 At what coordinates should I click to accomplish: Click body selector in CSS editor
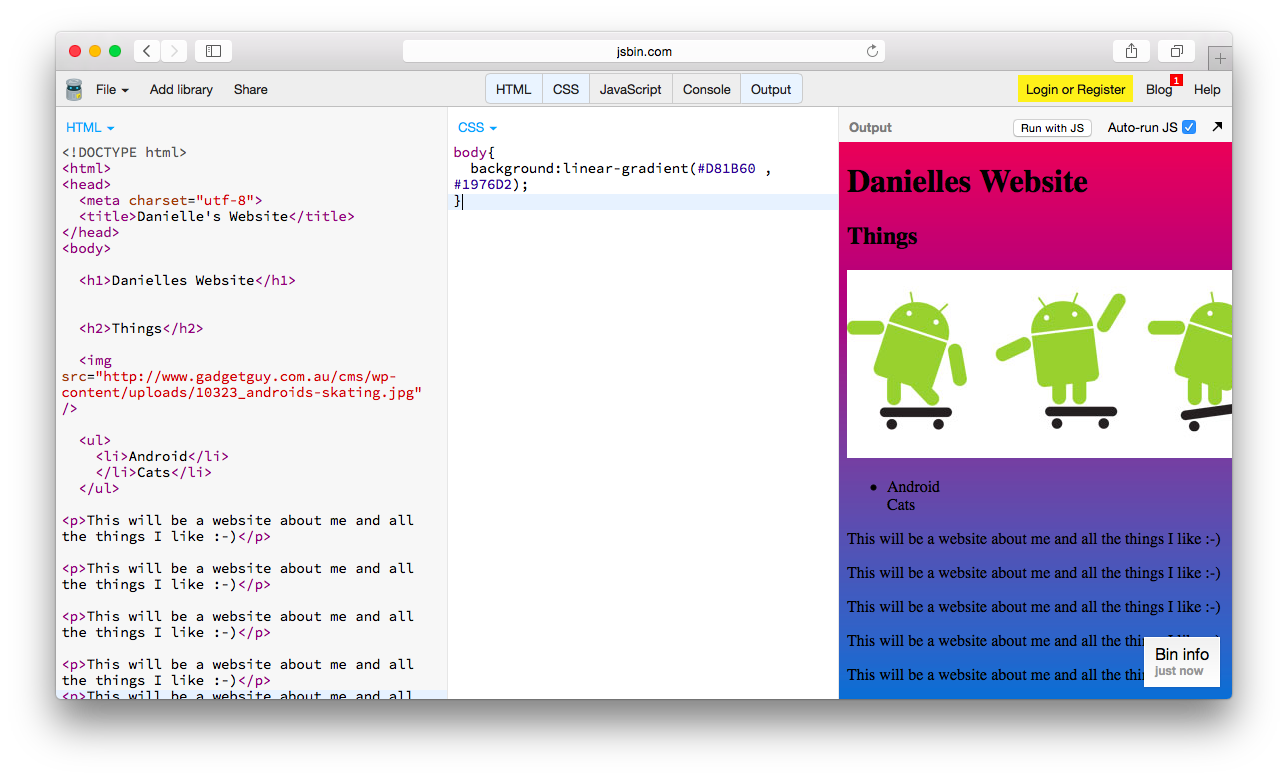(x=470, y=152)
